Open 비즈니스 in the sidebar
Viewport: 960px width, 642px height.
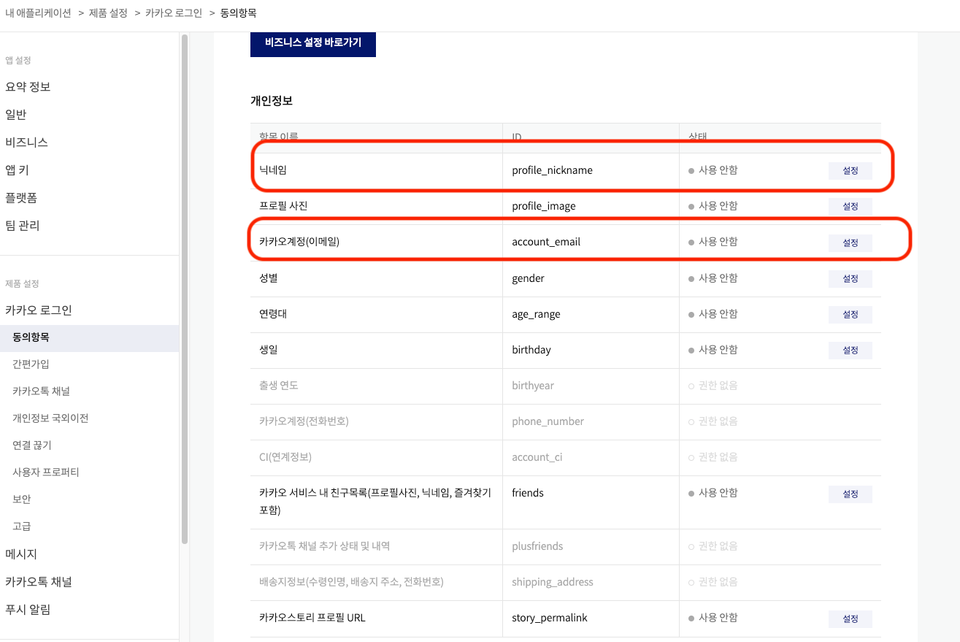[26, 142]
